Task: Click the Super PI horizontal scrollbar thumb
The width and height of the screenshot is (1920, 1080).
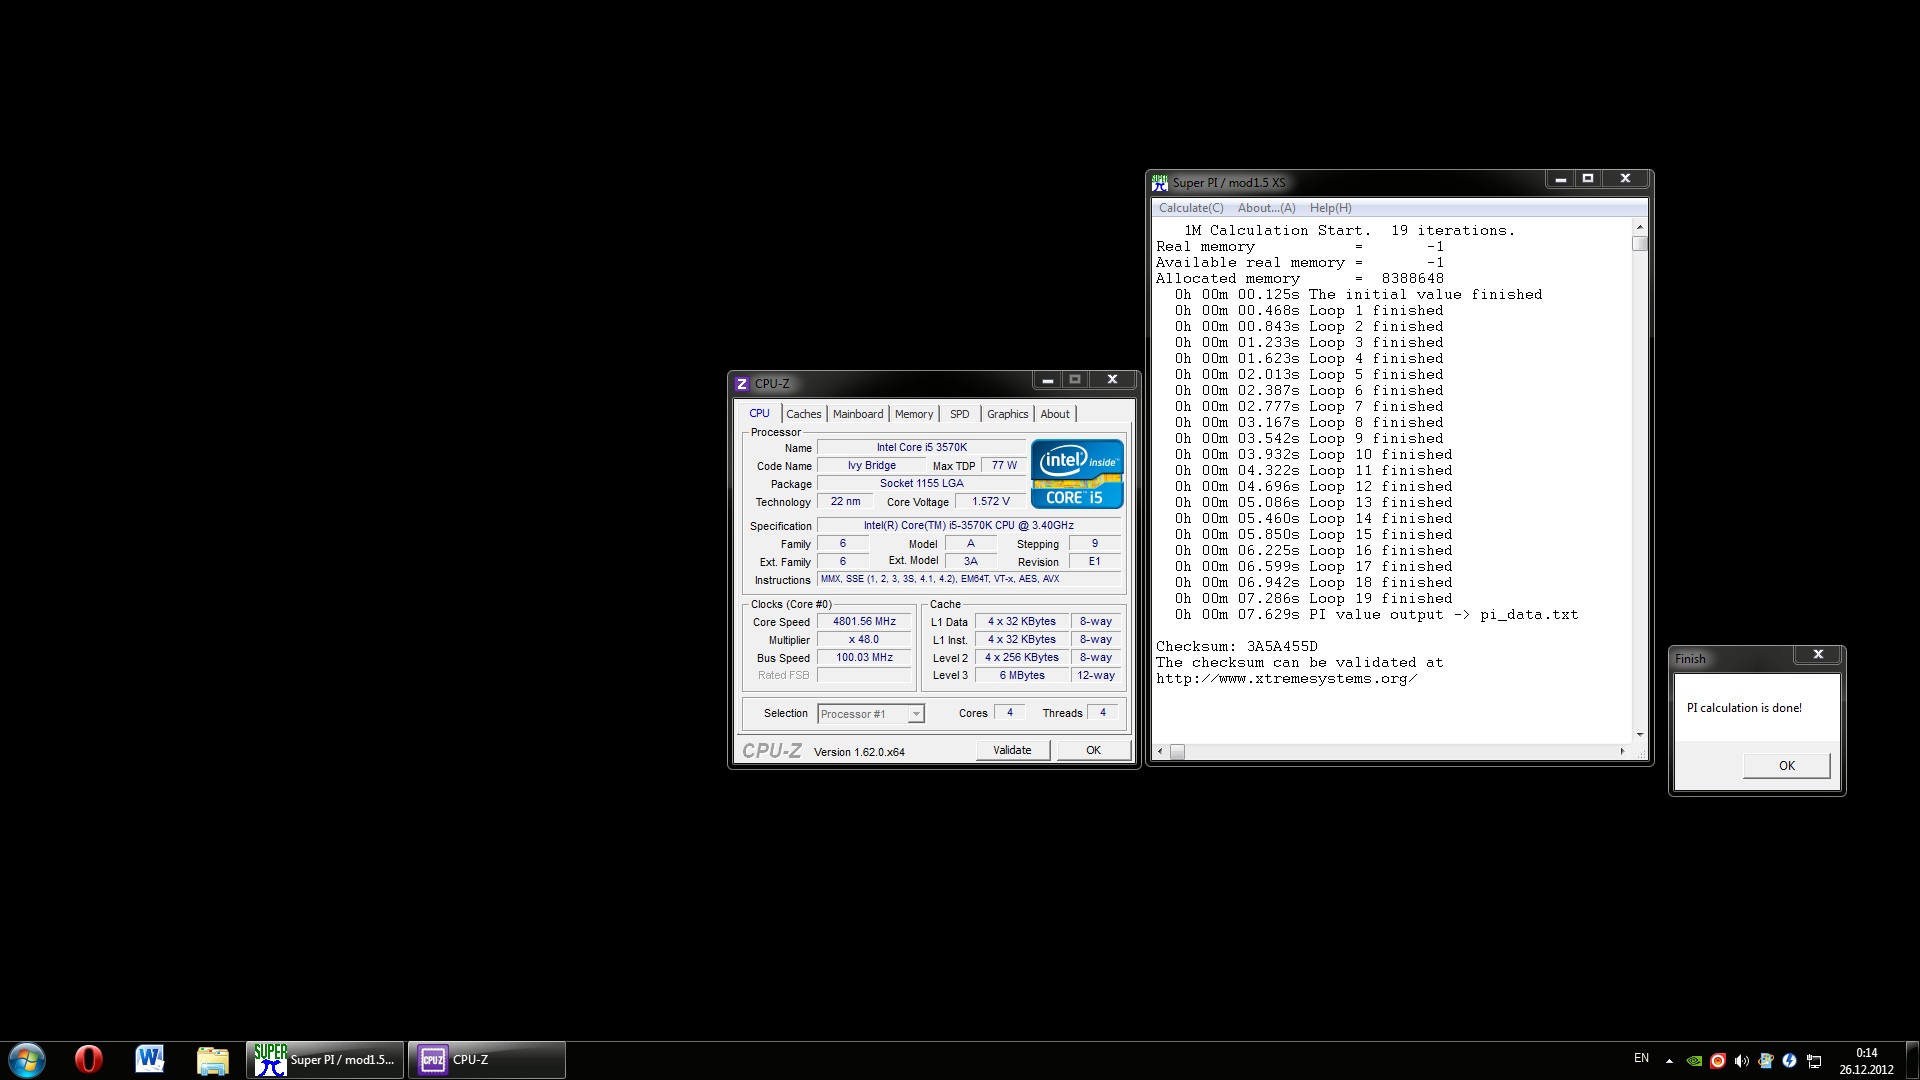Action: click(1177, 751)
